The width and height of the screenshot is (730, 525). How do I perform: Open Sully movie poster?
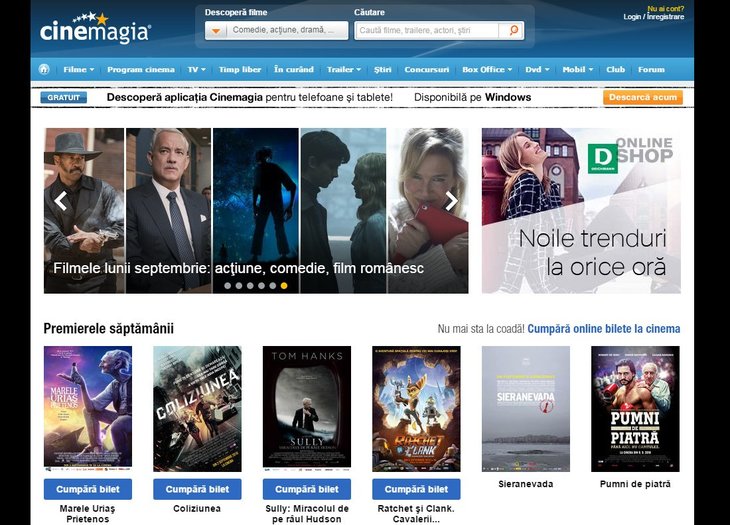307,409
